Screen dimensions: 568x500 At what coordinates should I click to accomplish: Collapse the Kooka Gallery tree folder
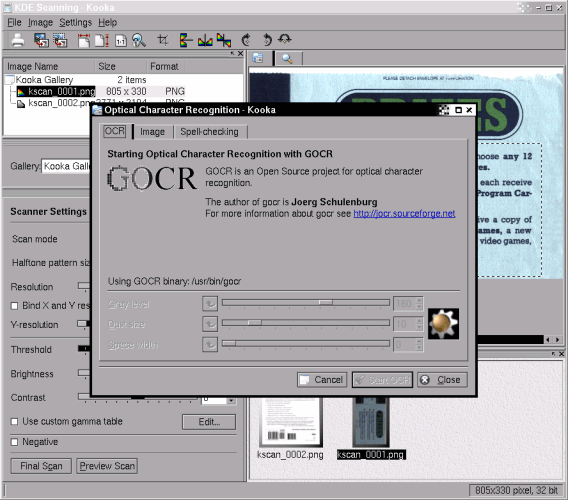[x=9, y=79]
